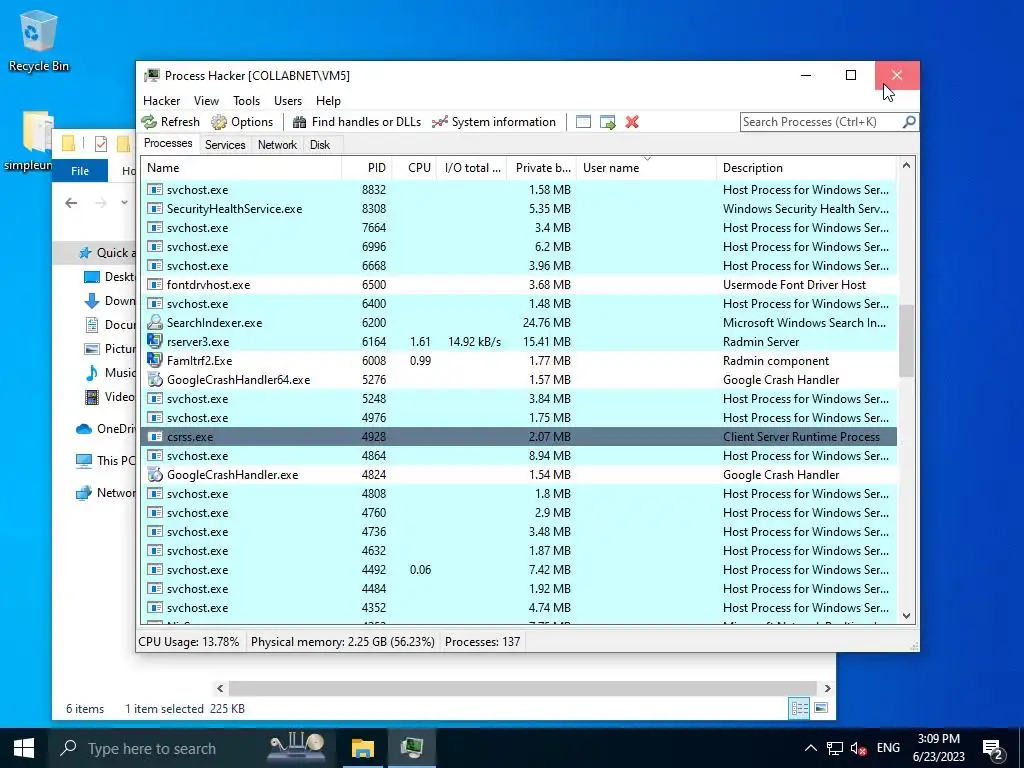Image resolution: width=1024 pixels, height=768 pixels.
Task: Sort by the Description column header
Action: click(x=807, y=168)
